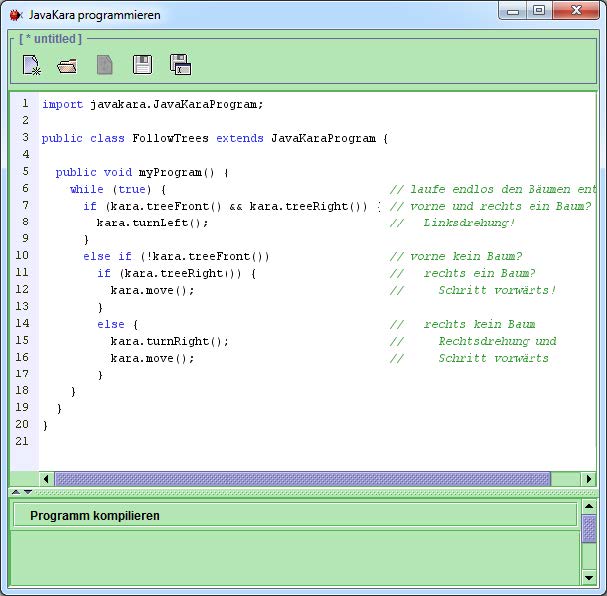The image size is (607, 596).
Task: Expand editor with splitter down arrow
Action: tap(27, 492)
